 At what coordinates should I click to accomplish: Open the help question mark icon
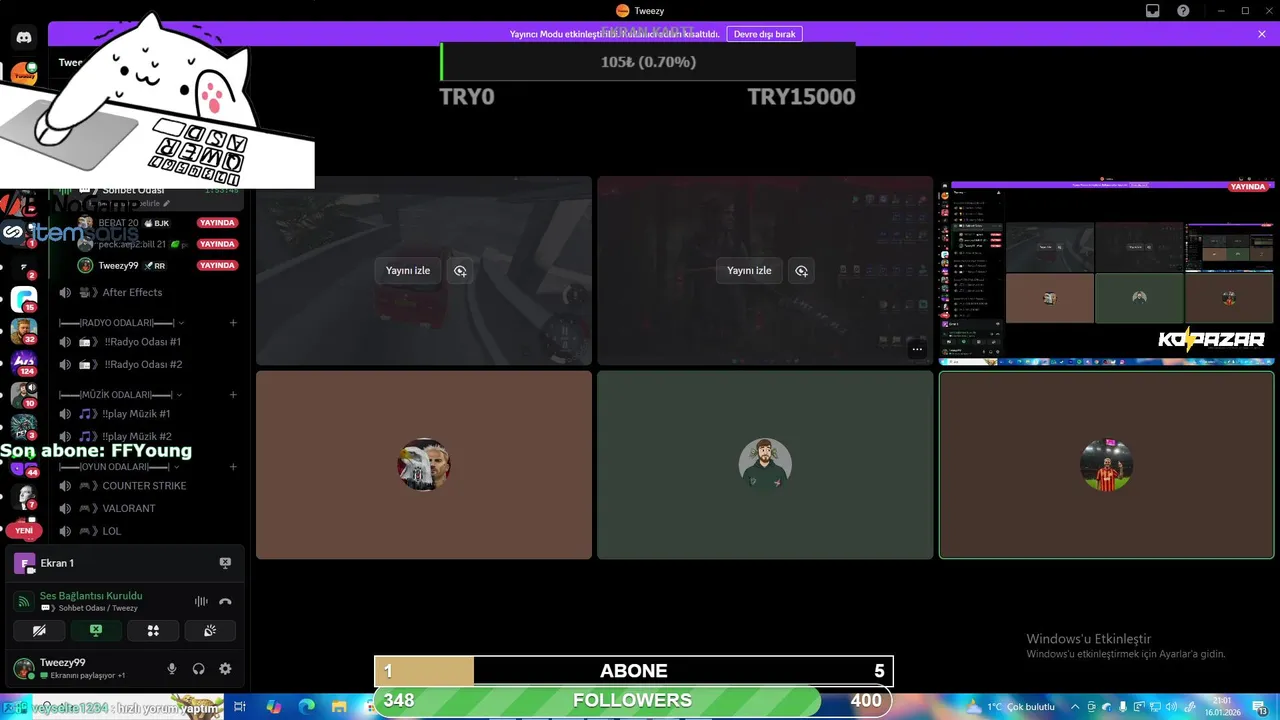[x=1183, y=11]
